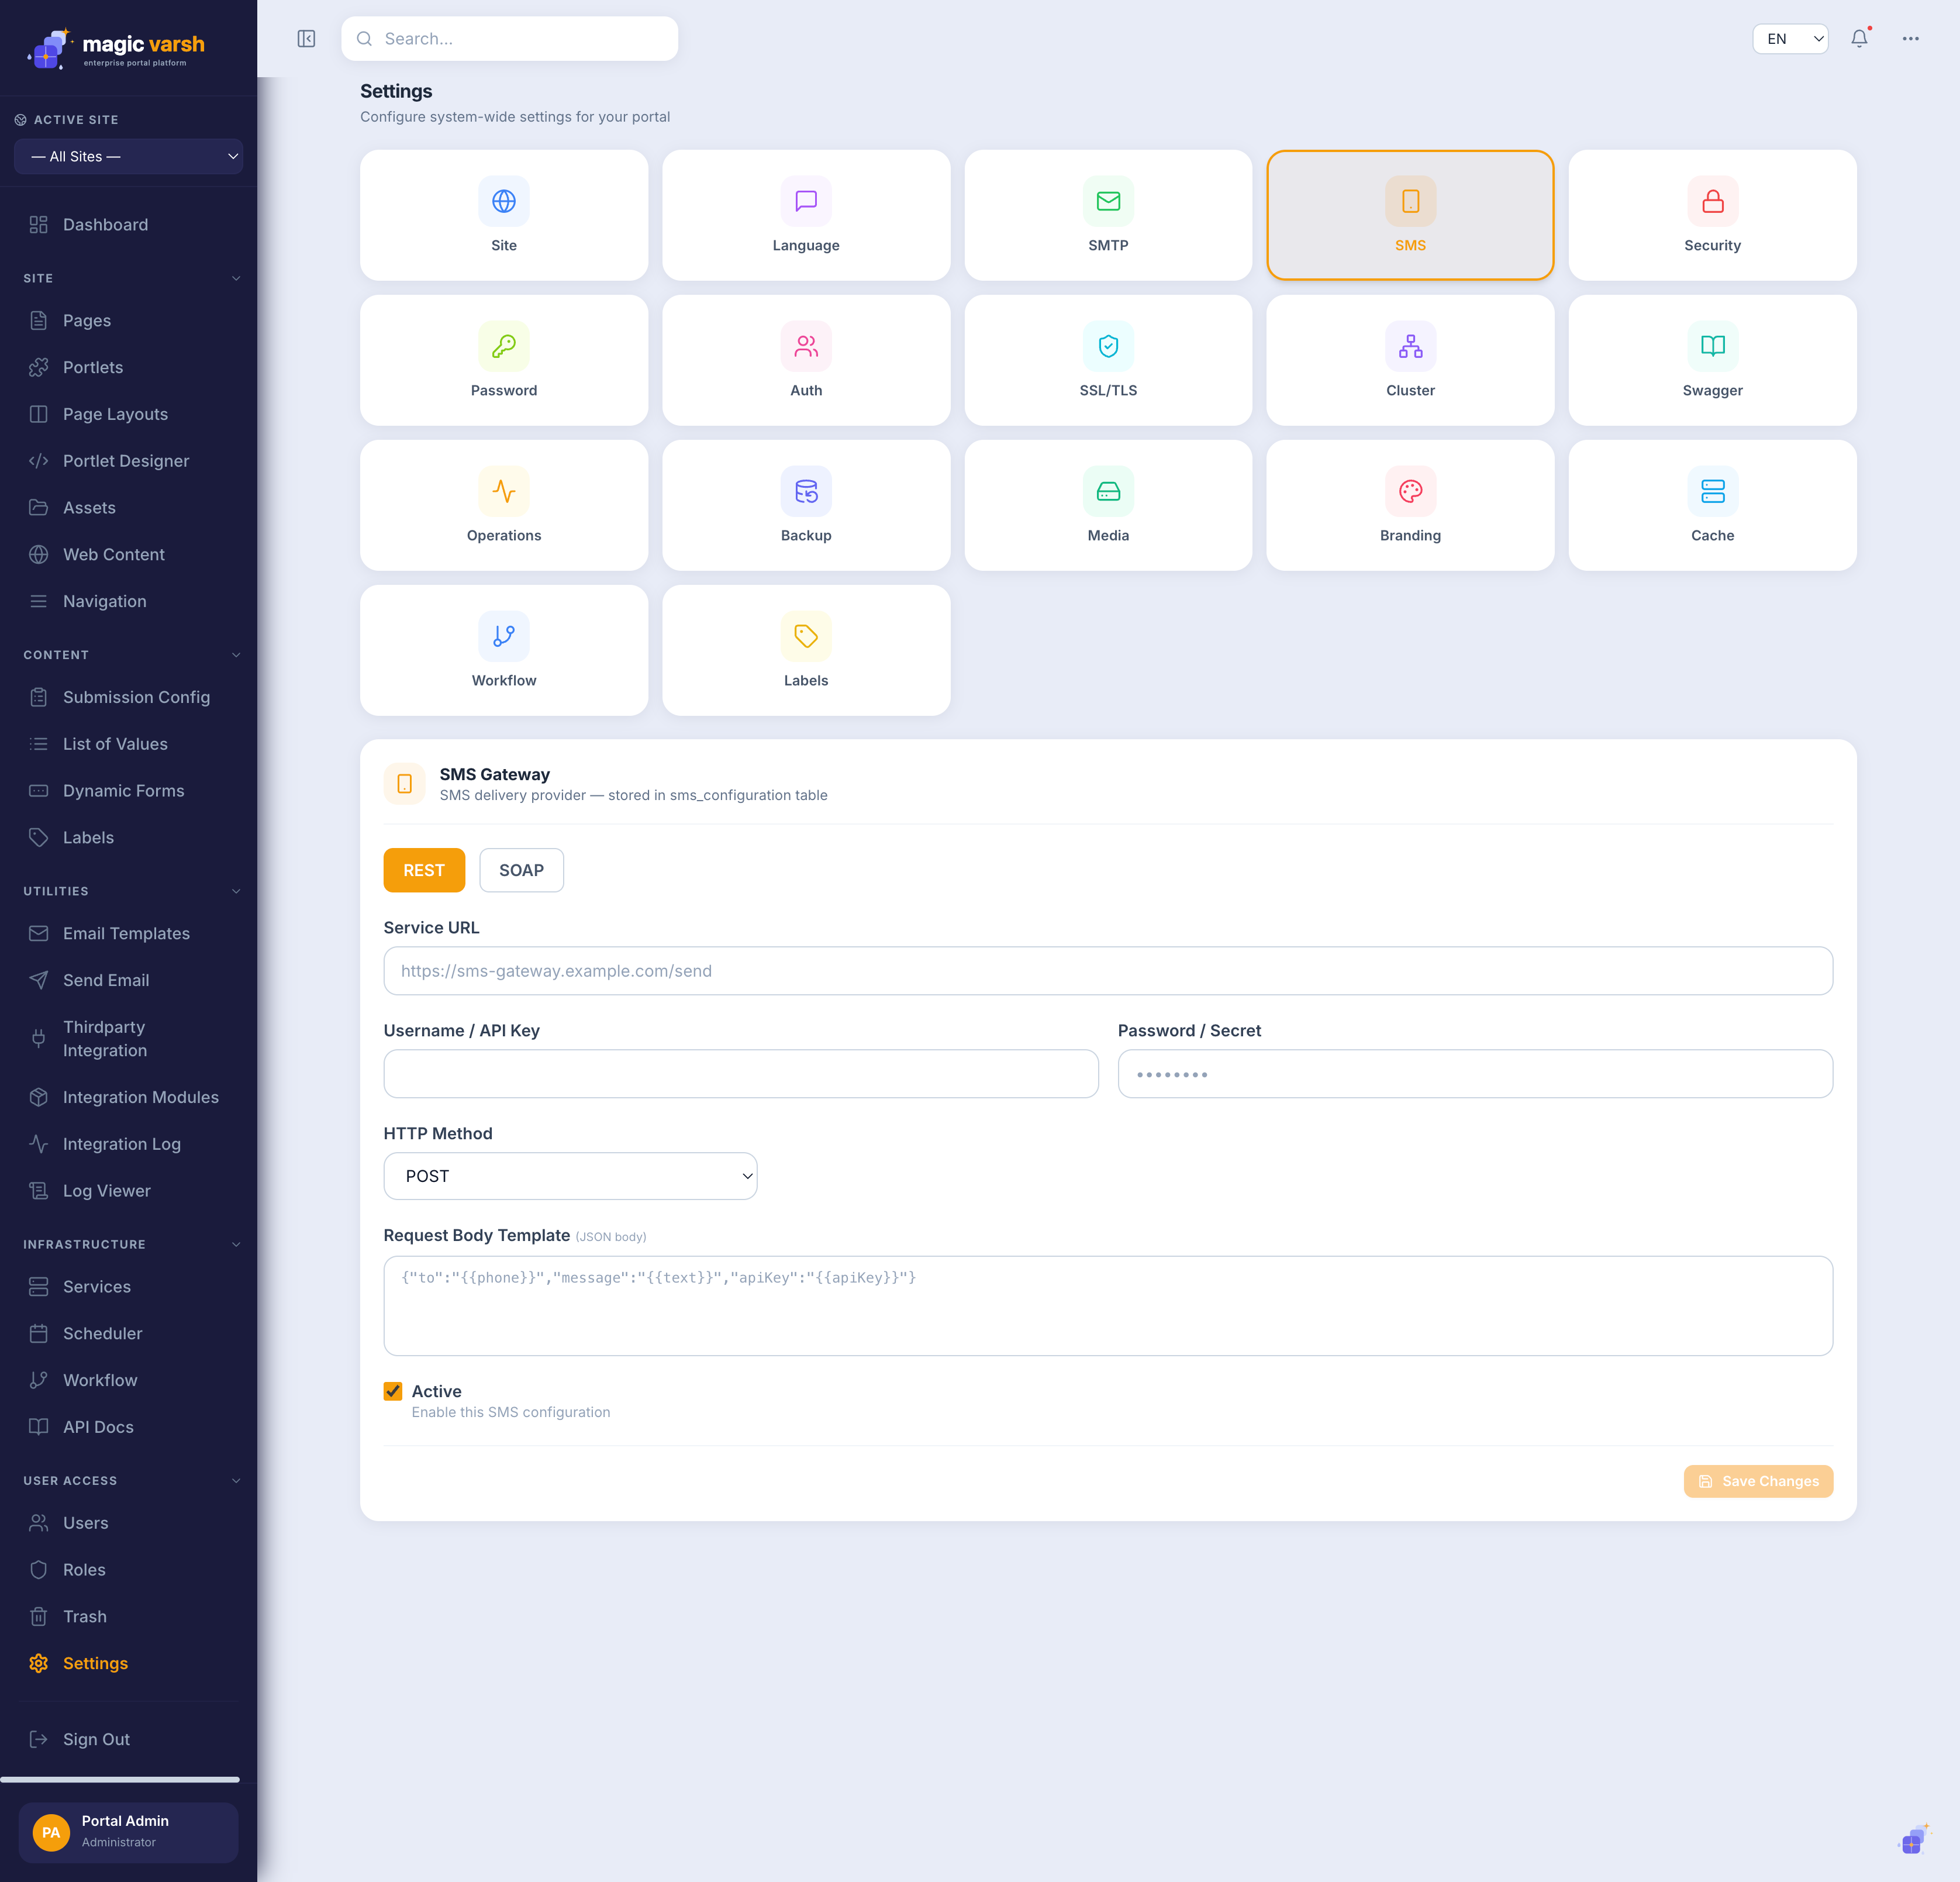Open Trash in the sidebar
The image size is (1960, 1882).
pyautogui.click(x=129, y=1616)
